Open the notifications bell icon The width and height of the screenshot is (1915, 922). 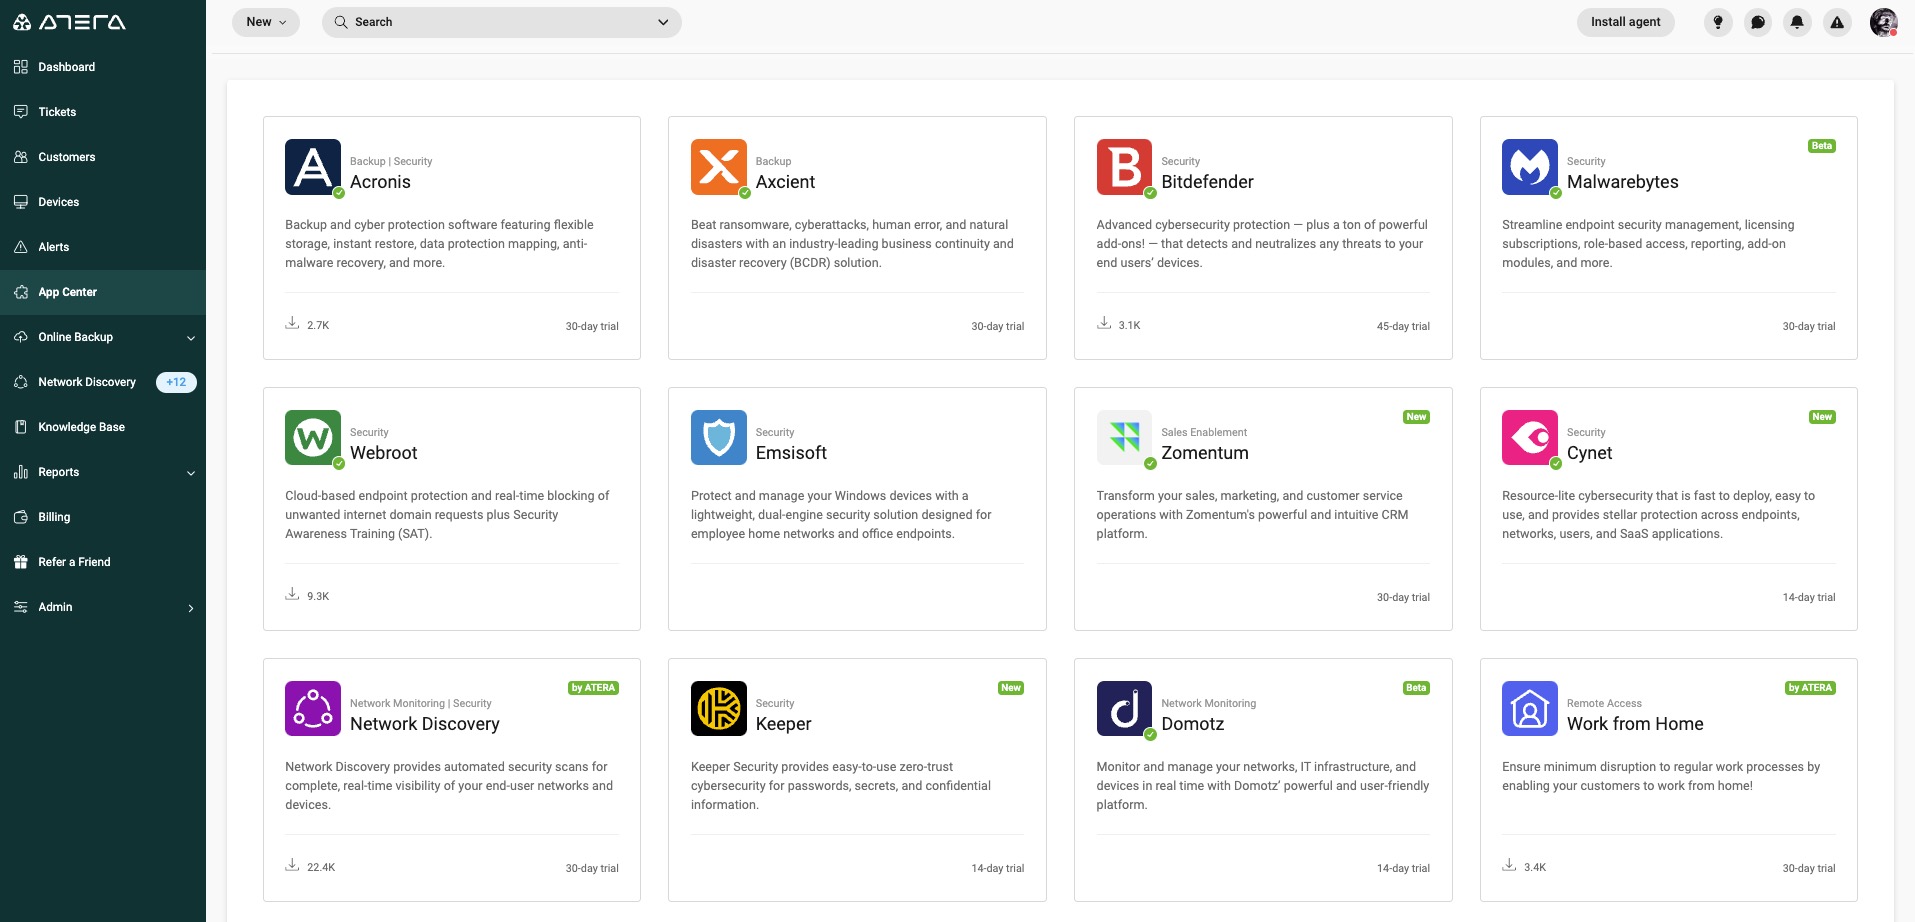(1797, 22)
